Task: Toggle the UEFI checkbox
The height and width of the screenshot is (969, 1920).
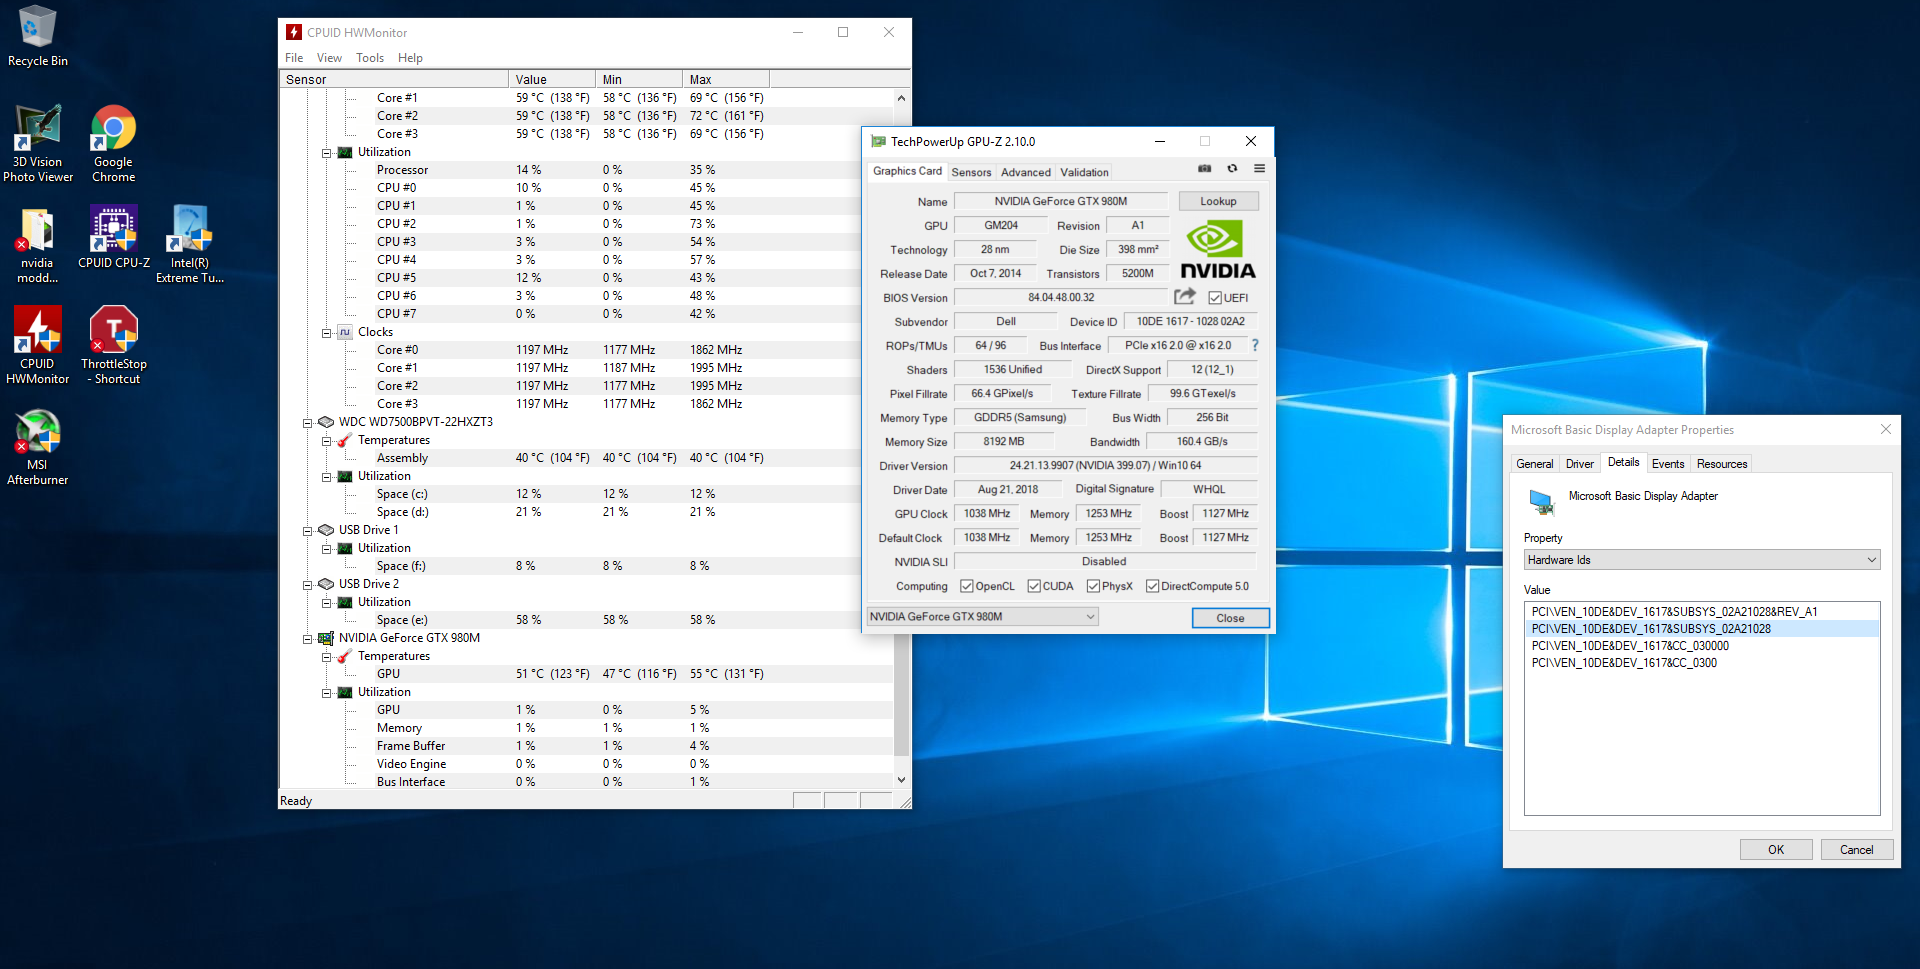Action: pos(1215,298)
